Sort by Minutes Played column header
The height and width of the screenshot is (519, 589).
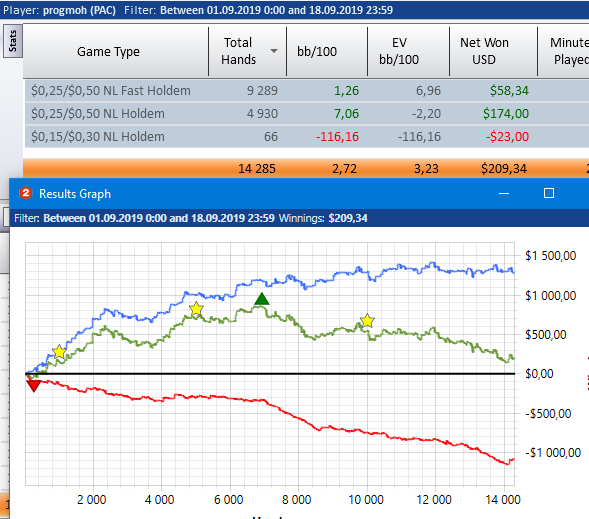pos(563,51)
